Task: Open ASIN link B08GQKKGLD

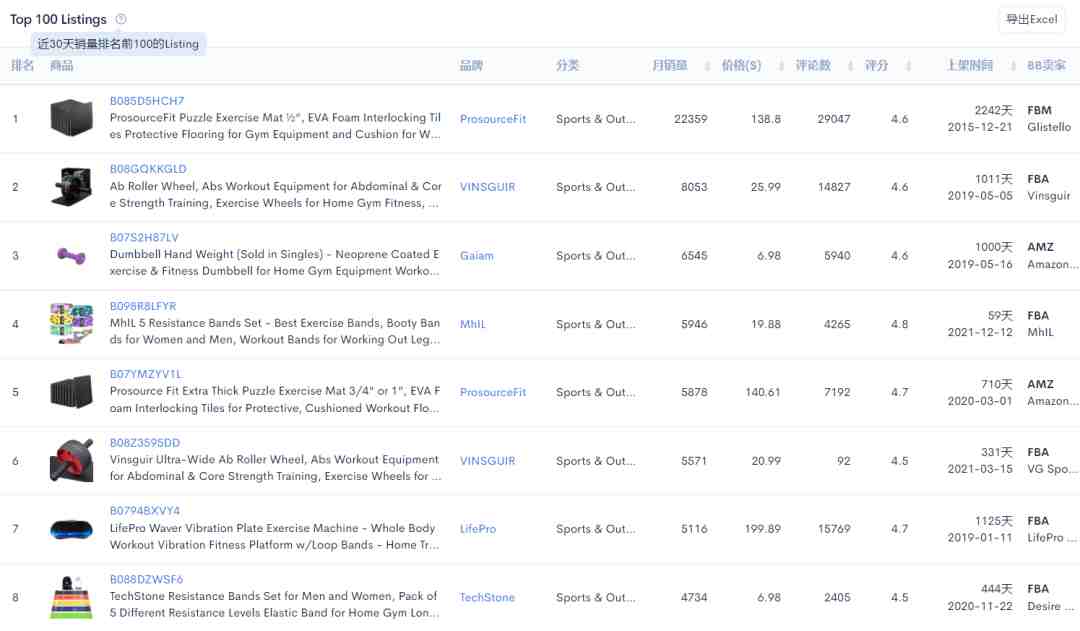Action: coord(148,169)
